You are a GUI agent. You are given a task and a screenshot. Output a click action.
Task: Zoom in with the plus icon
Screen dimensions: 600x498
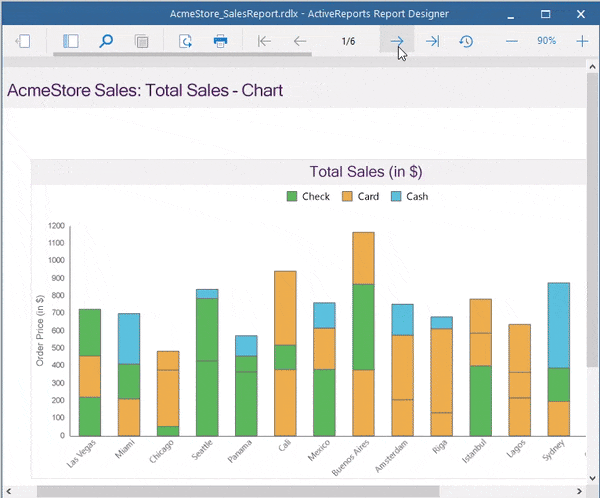582,41
